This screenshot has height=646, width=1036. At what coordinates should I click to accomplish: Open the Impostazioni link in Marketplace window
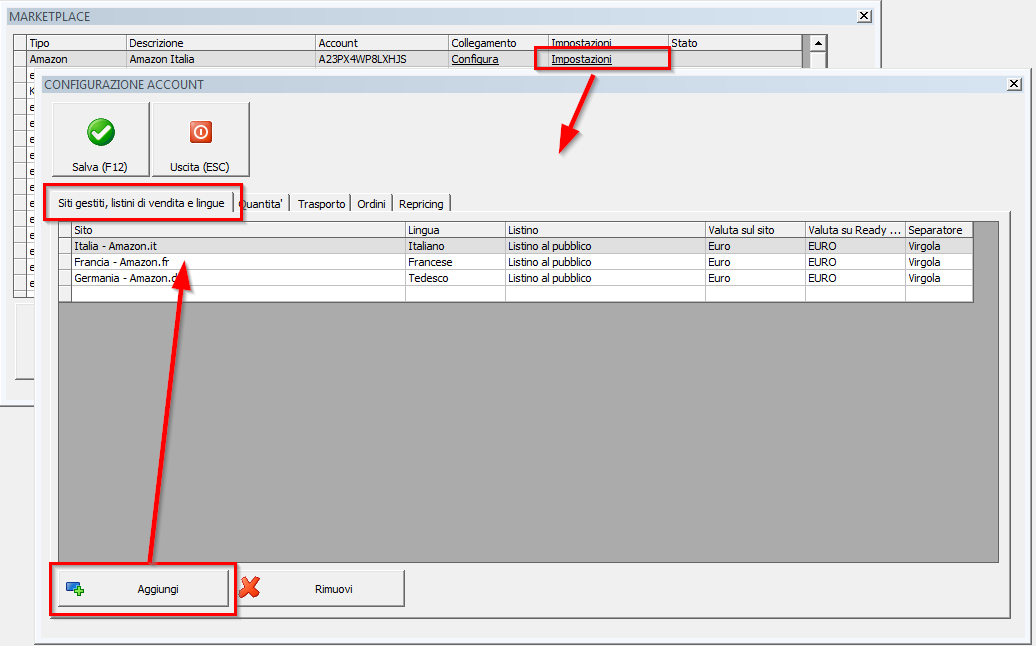tap(581, 59)
